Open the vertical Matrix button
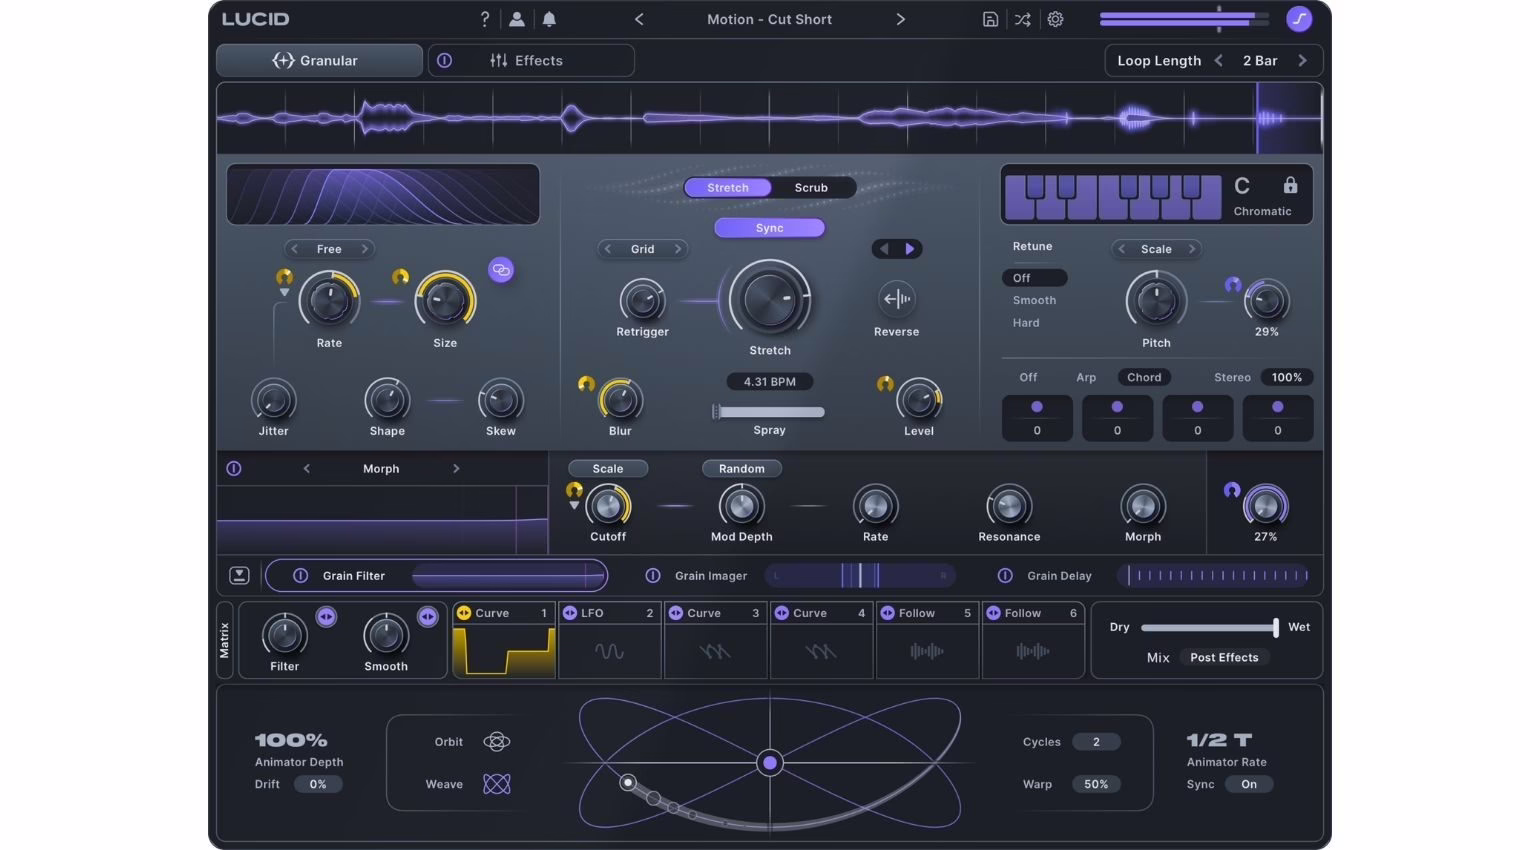1540x850 pixels. (224, 640)
